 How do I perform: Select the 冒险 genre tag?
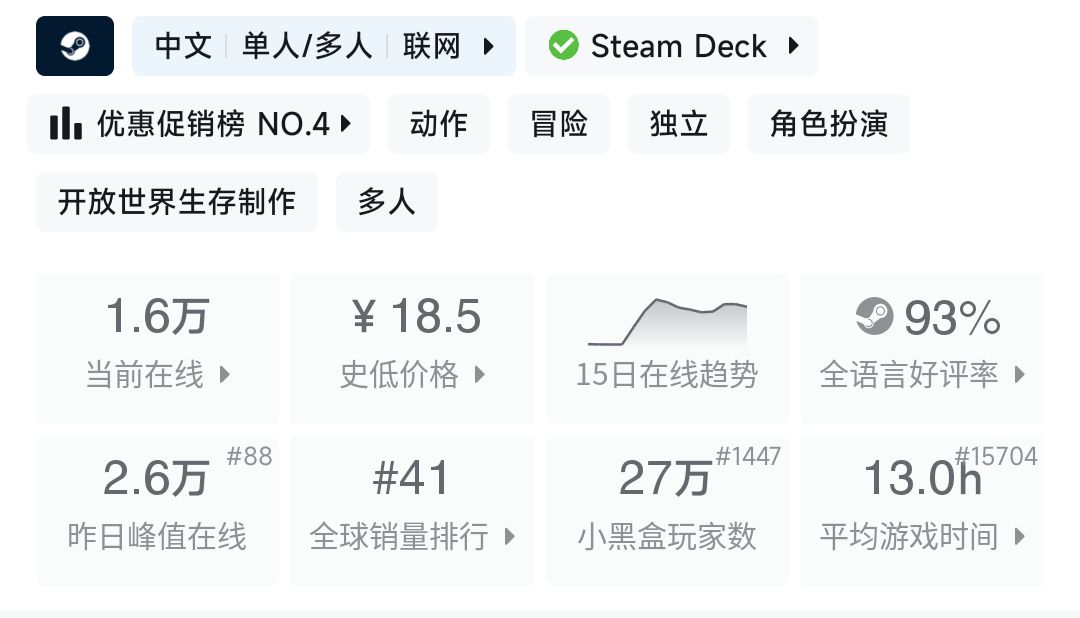coord(559,124)
